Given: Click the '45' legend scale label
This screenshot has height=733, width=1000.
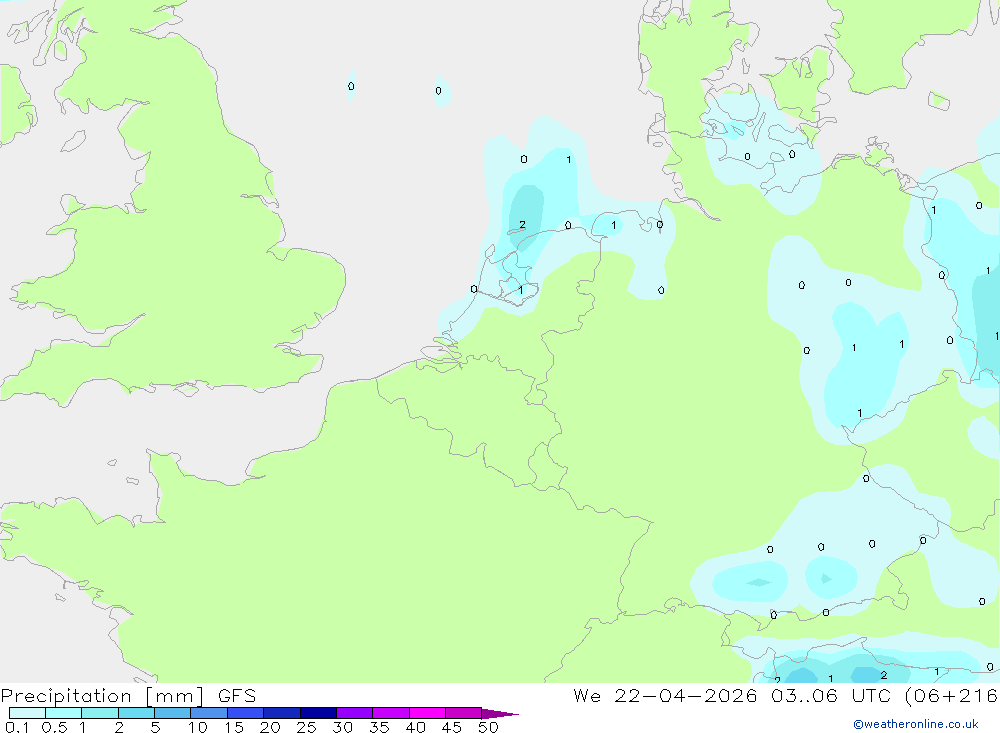Looking at the screenshot, I should (x=452, y=727).
